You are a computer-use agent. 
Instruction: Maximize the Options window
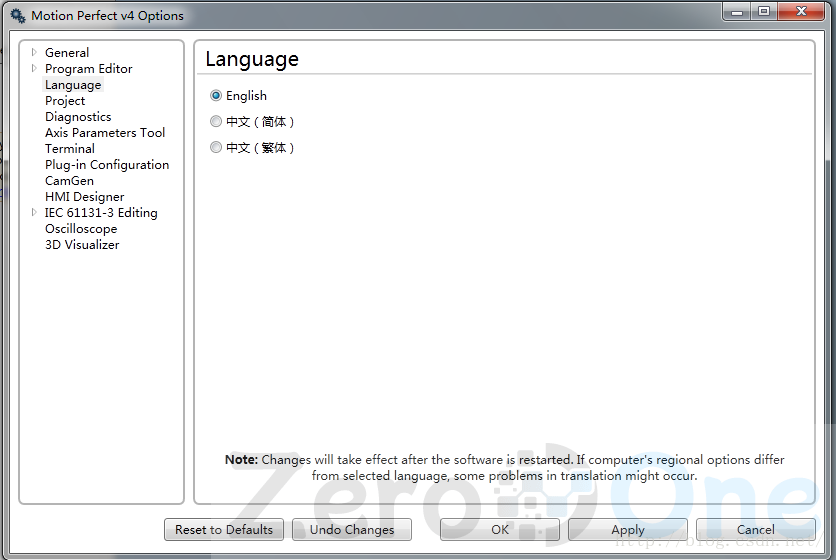pyautogui.click(x=764, y=11)
